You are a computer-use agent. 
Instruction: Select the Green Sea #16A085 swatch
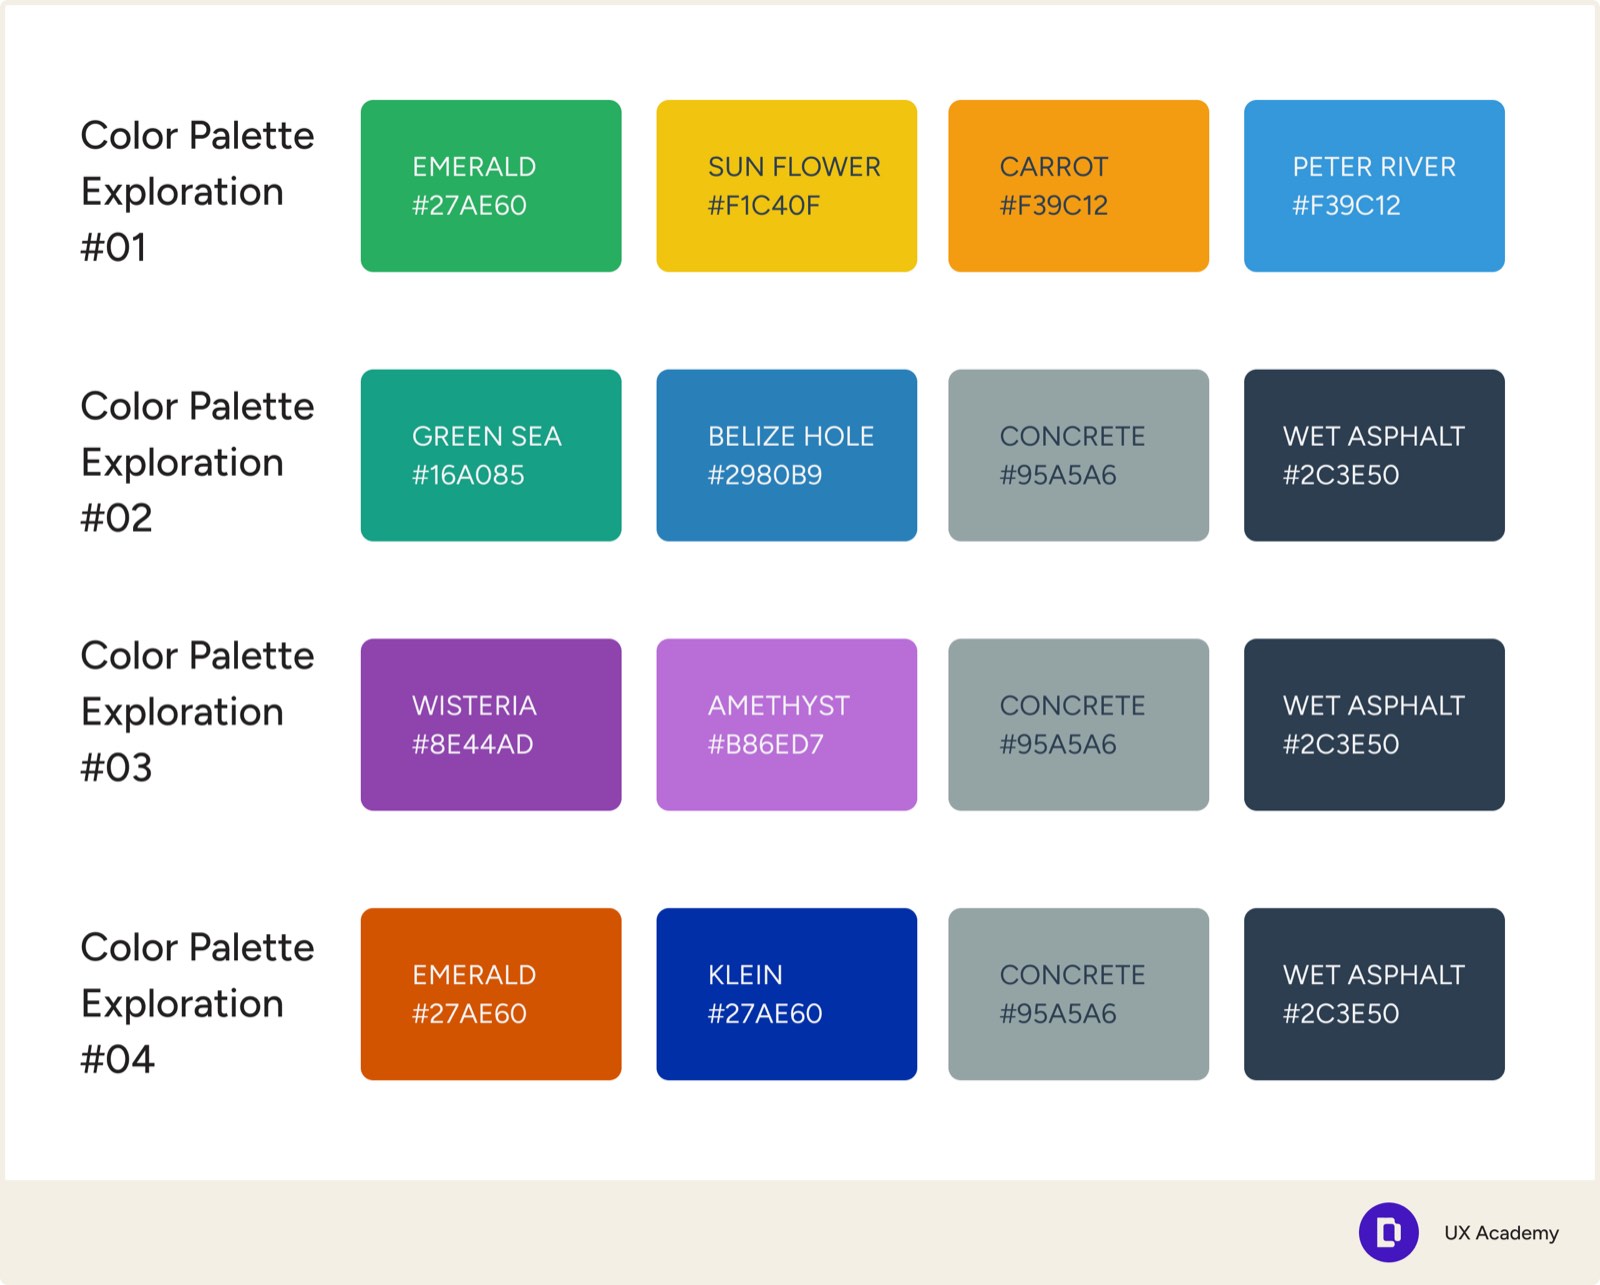491,455
